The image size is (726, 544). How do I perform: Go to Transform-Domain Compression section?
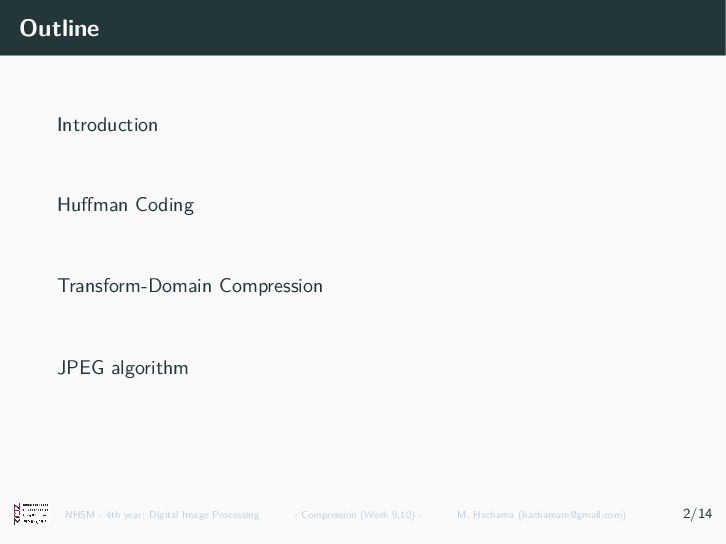coord(190,286)
